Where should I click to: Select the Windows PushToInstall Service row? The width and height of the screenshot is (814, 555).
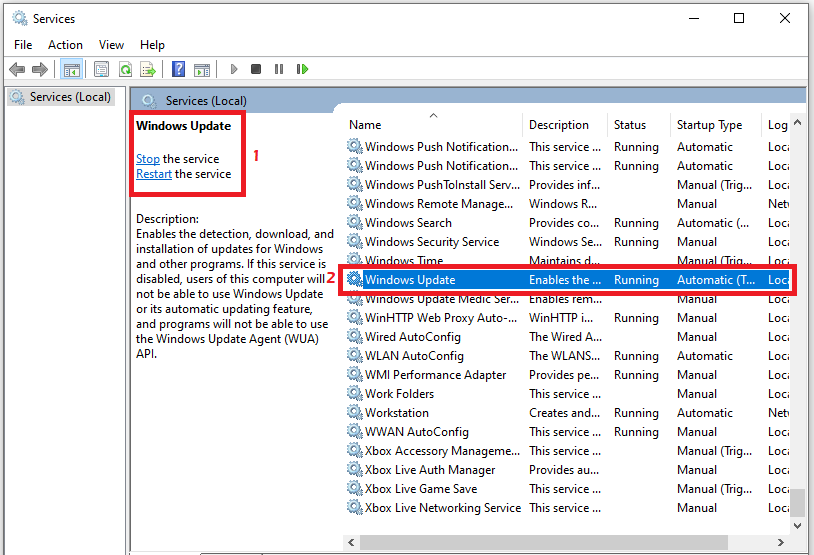click(567, 185)
